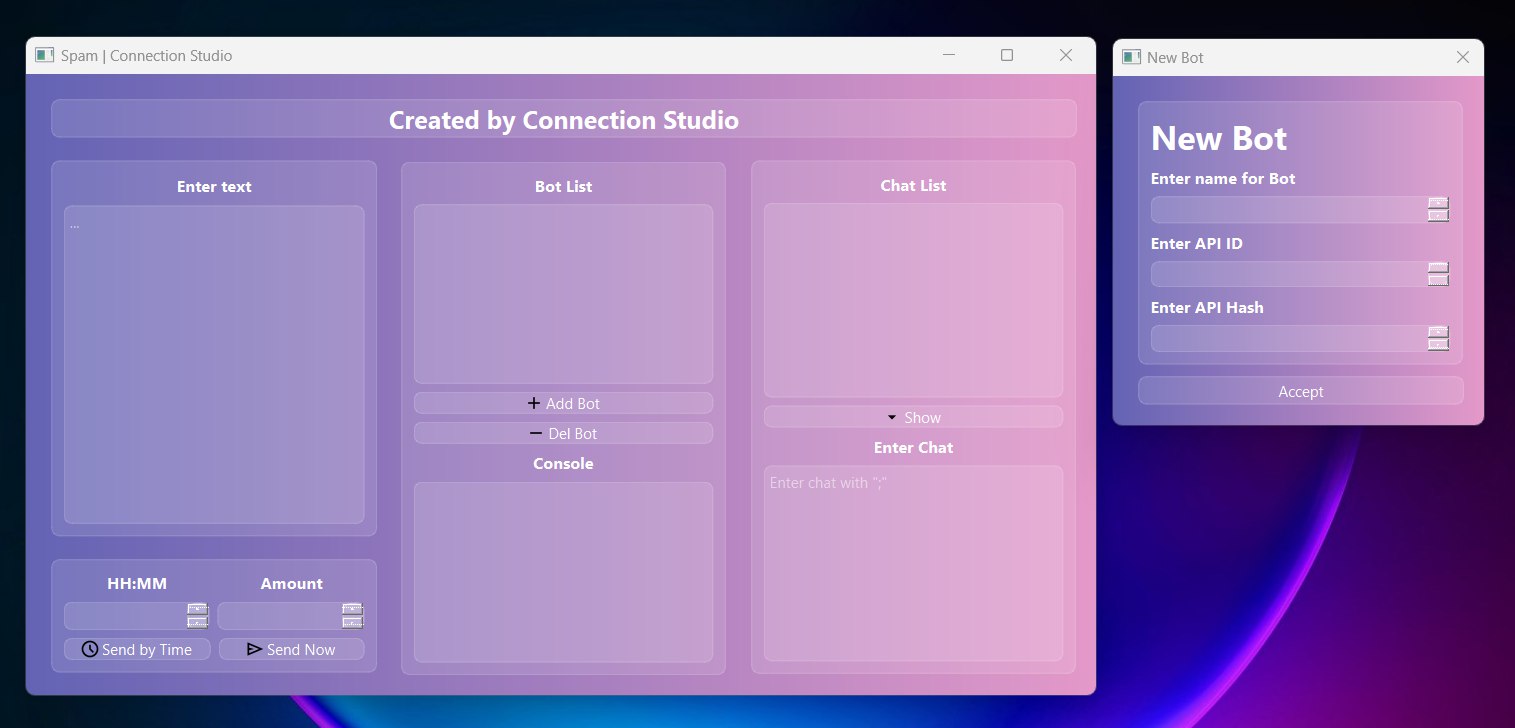Decrease the Amount value with the down arrow
Screen dimensions: 1515x728
tap(352, 622)
